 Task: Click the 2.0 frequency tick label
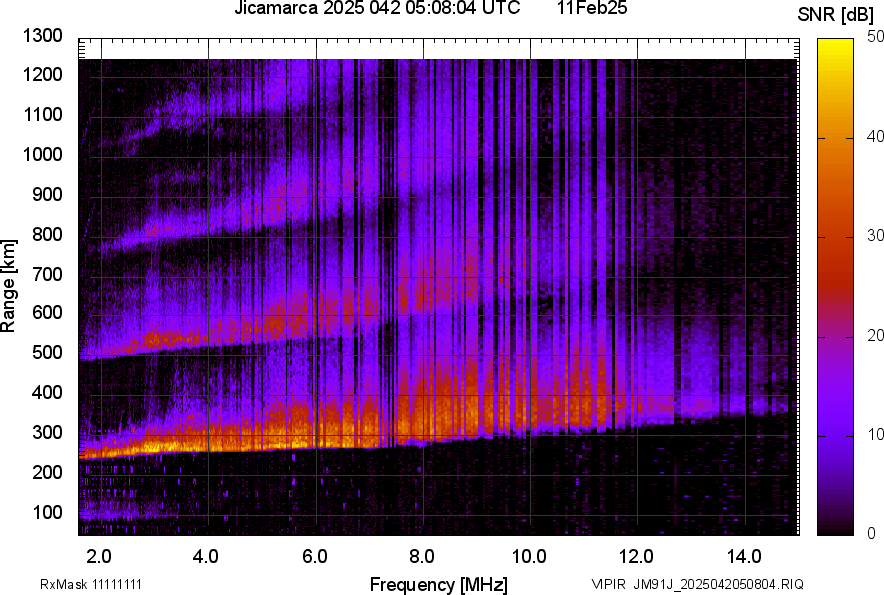(x=100, y=555)
